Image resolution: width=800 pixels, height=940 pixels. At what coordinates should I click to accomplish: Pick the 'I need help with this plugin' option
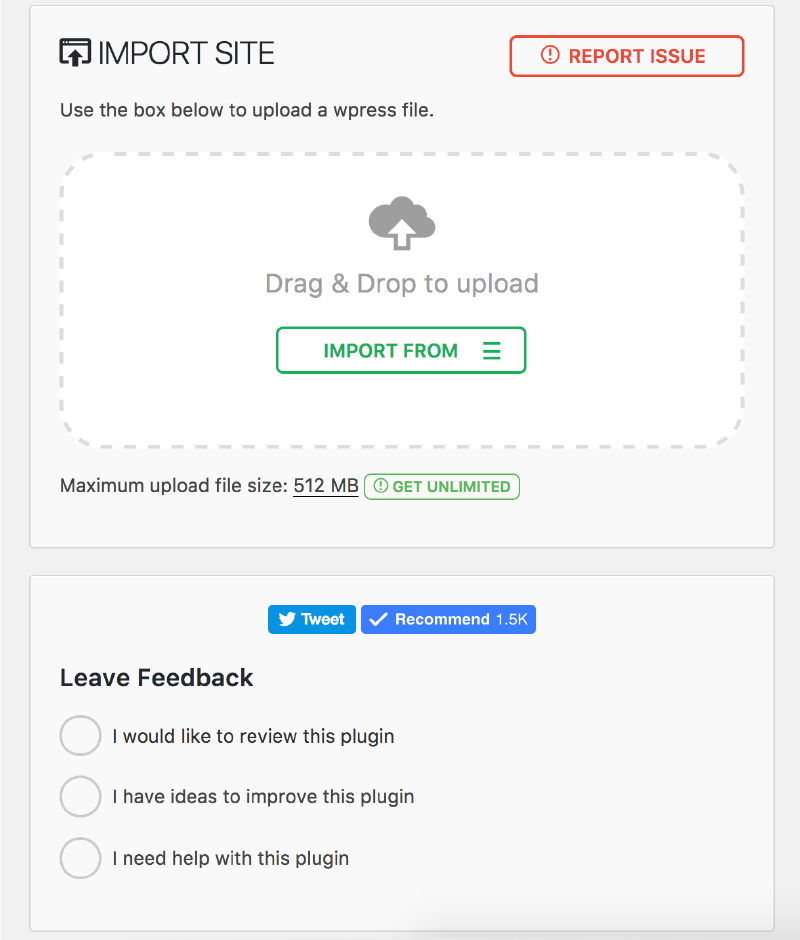(x=80, y=858)
